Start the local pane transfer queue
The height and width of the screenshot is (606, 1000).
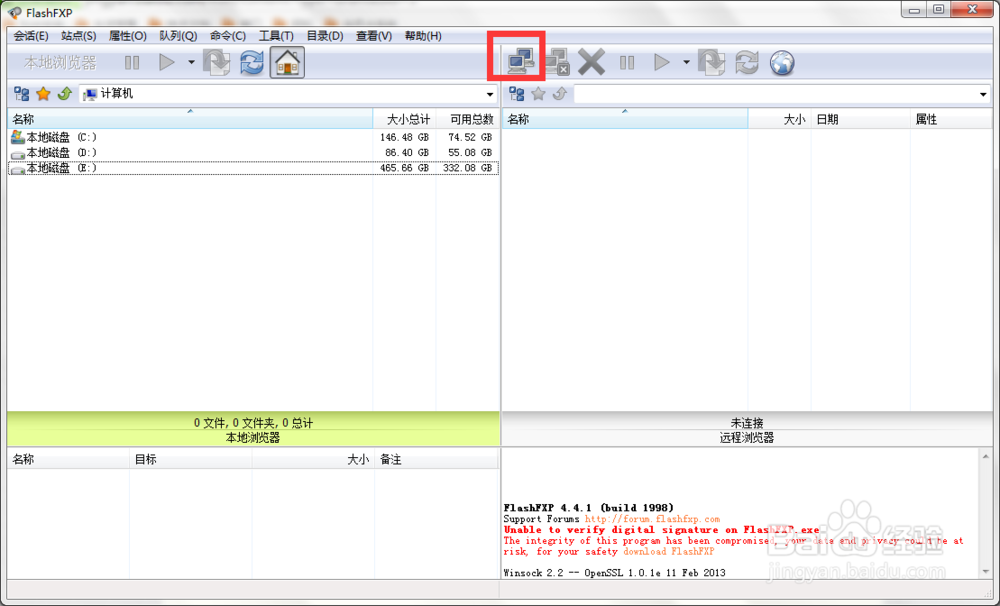166,63
